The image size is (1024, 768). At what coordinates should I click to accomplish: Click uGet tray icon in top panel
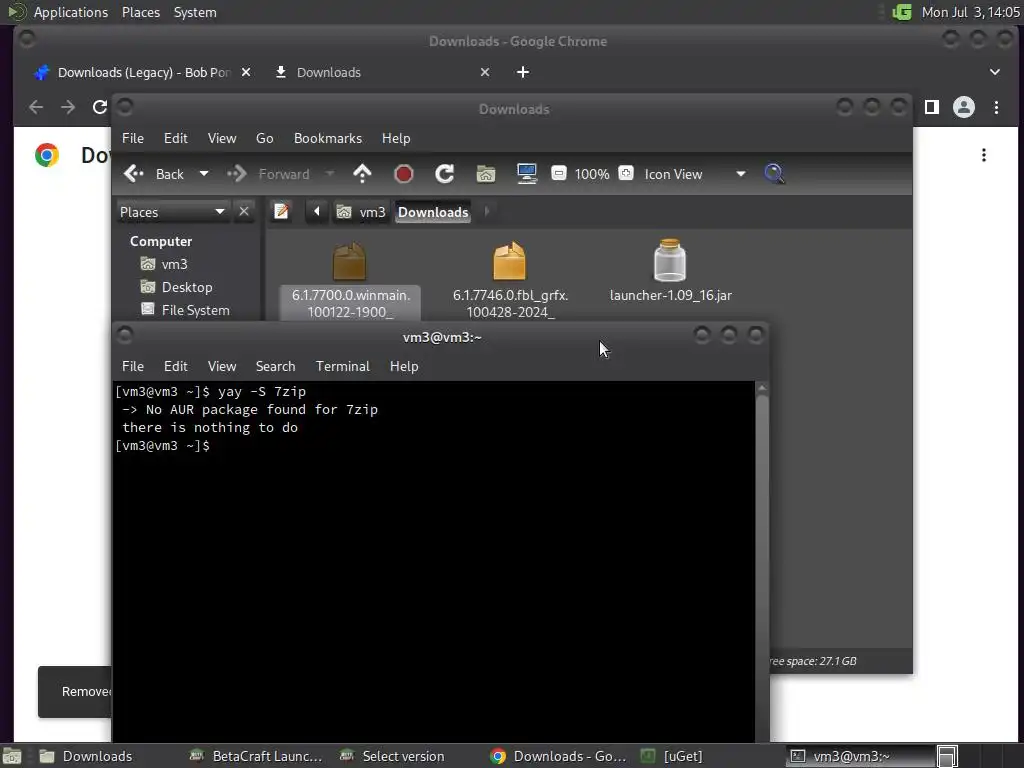pos(902,12)
